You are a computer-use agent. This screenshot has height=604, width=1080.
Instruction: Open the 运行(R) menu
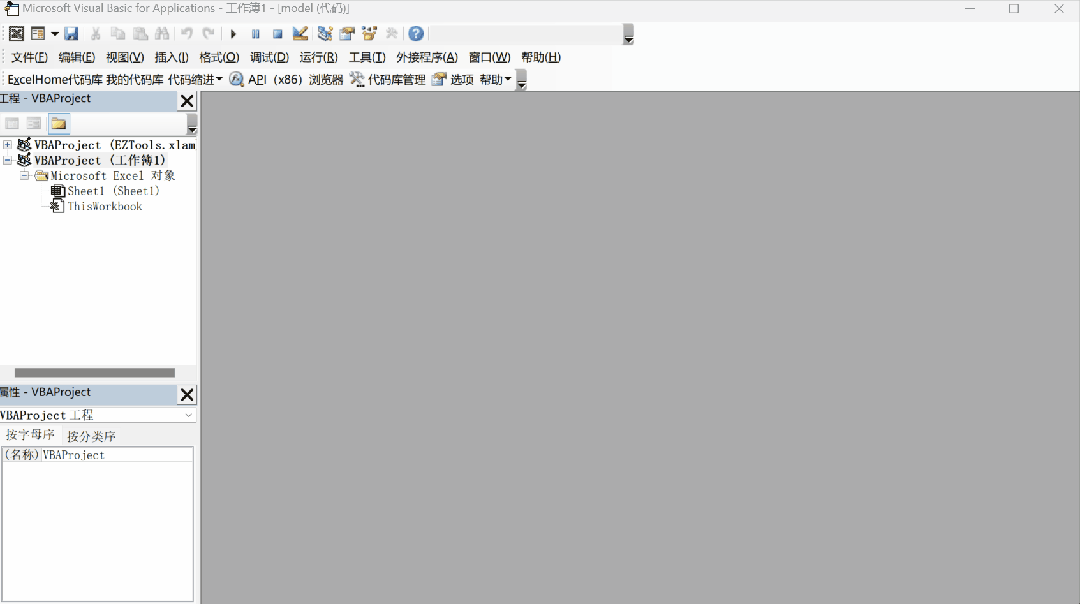click(x=318, y=57)
